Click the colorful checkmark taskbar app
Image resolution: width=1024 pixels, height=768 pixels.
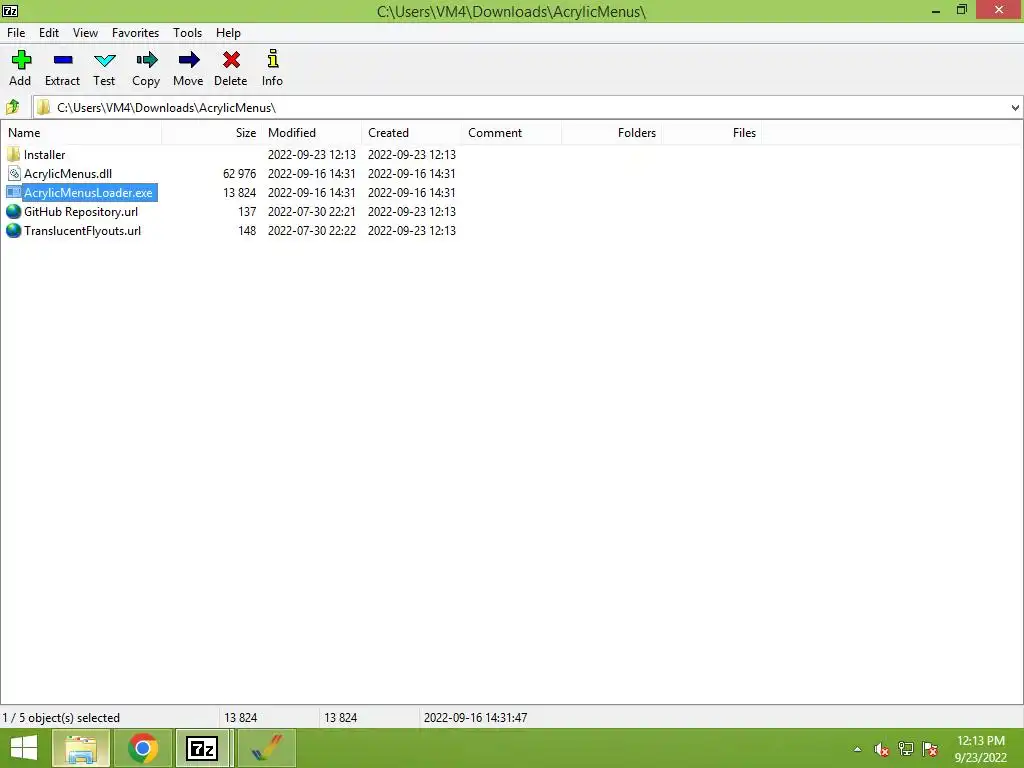click(267, 748)
